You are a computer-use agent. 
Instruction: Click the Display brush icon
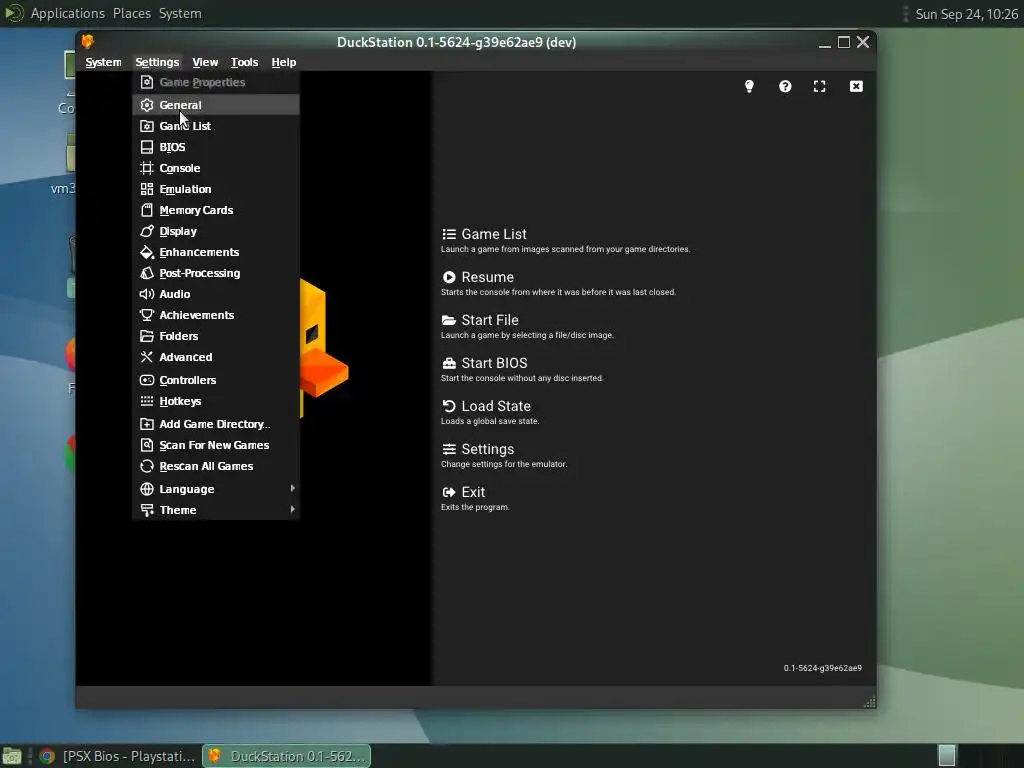point(147,231)
